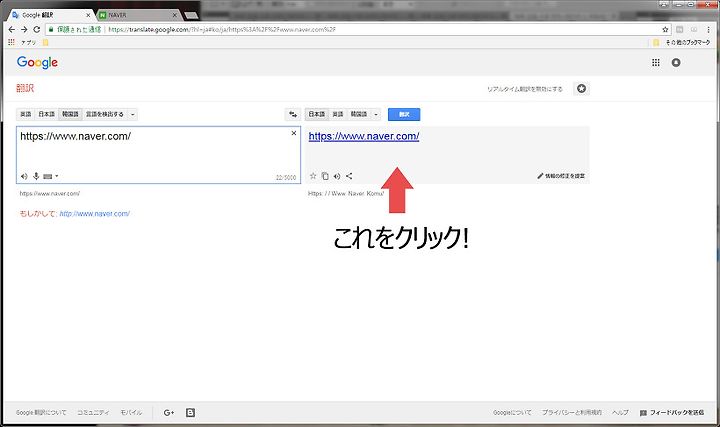Choose 言語を検出する for source language
The height and width of the screenshot is (427, 720).
[x=105, y=114]
